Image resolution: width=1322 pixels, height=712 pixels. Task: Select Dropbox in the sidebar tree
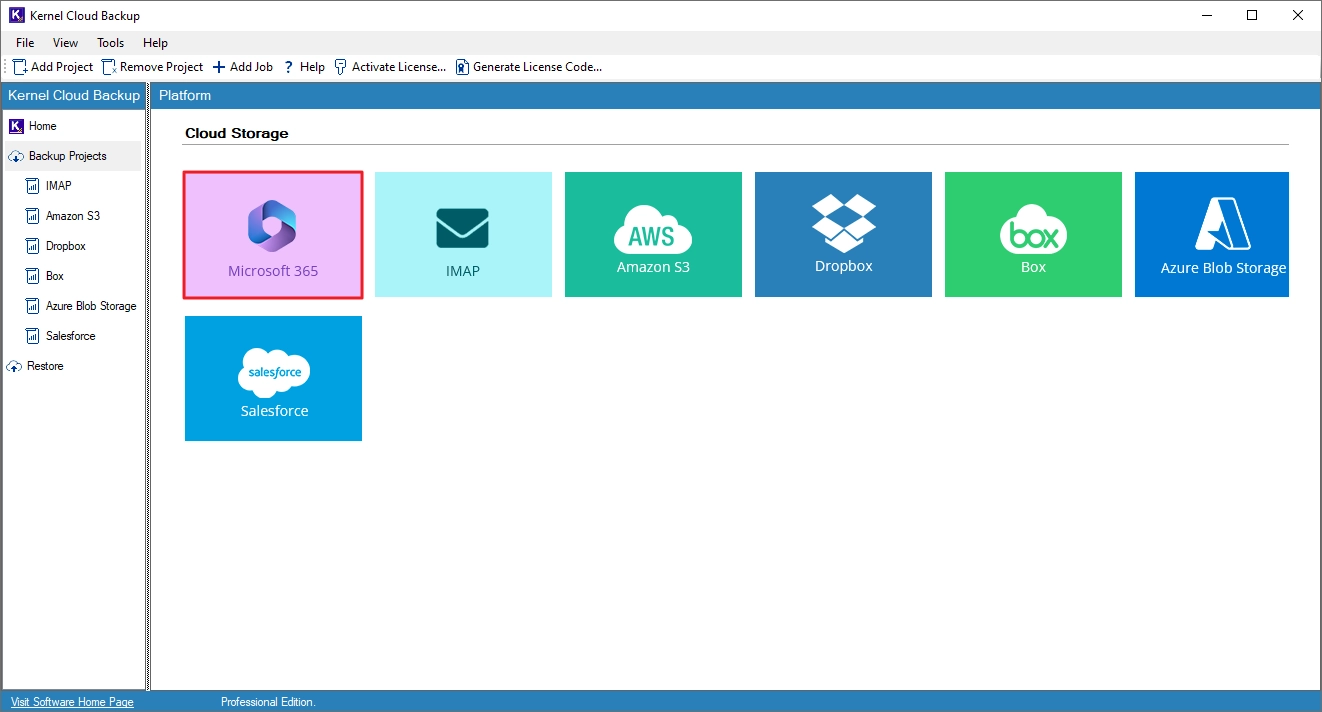click(56, 246)
